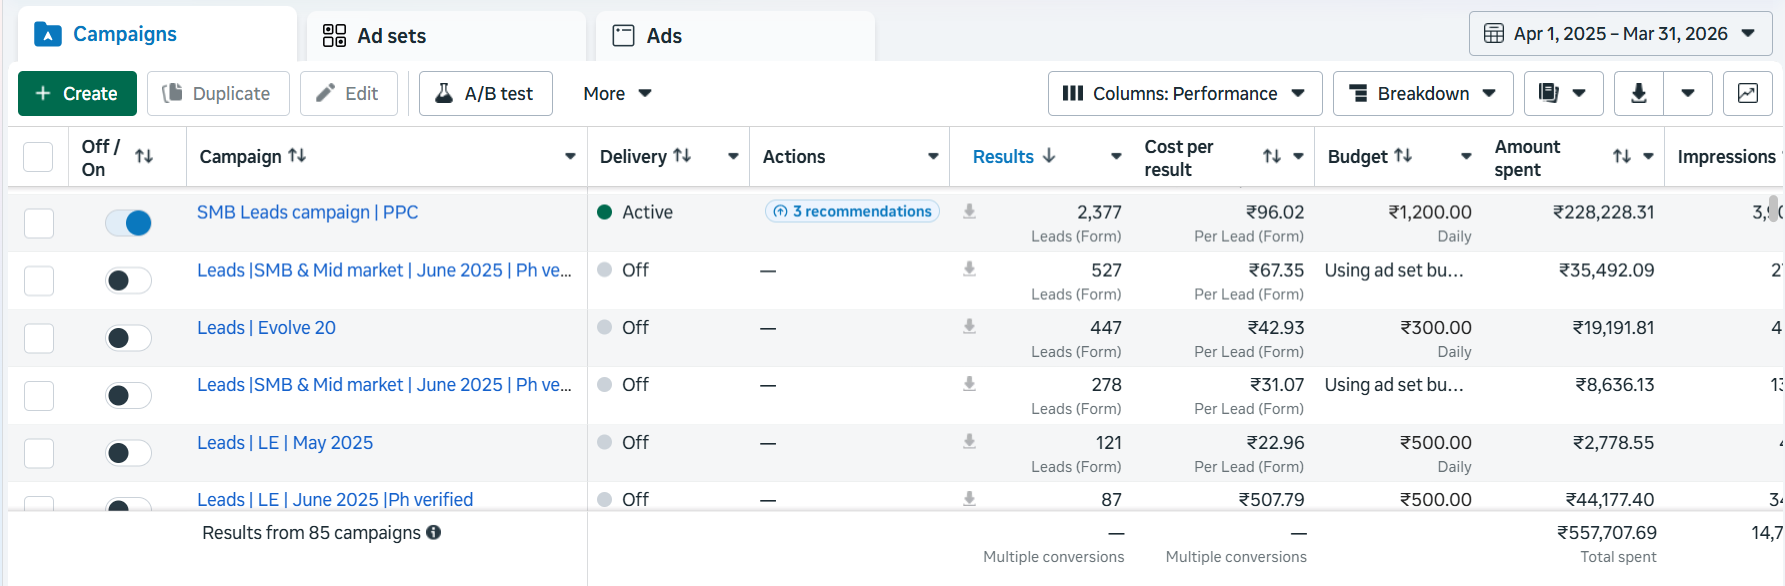This screenshot has width=1785, height=586.
Task: Sort by Delivery column arrows
Action: pyautogui.click(x=682, y=155)
